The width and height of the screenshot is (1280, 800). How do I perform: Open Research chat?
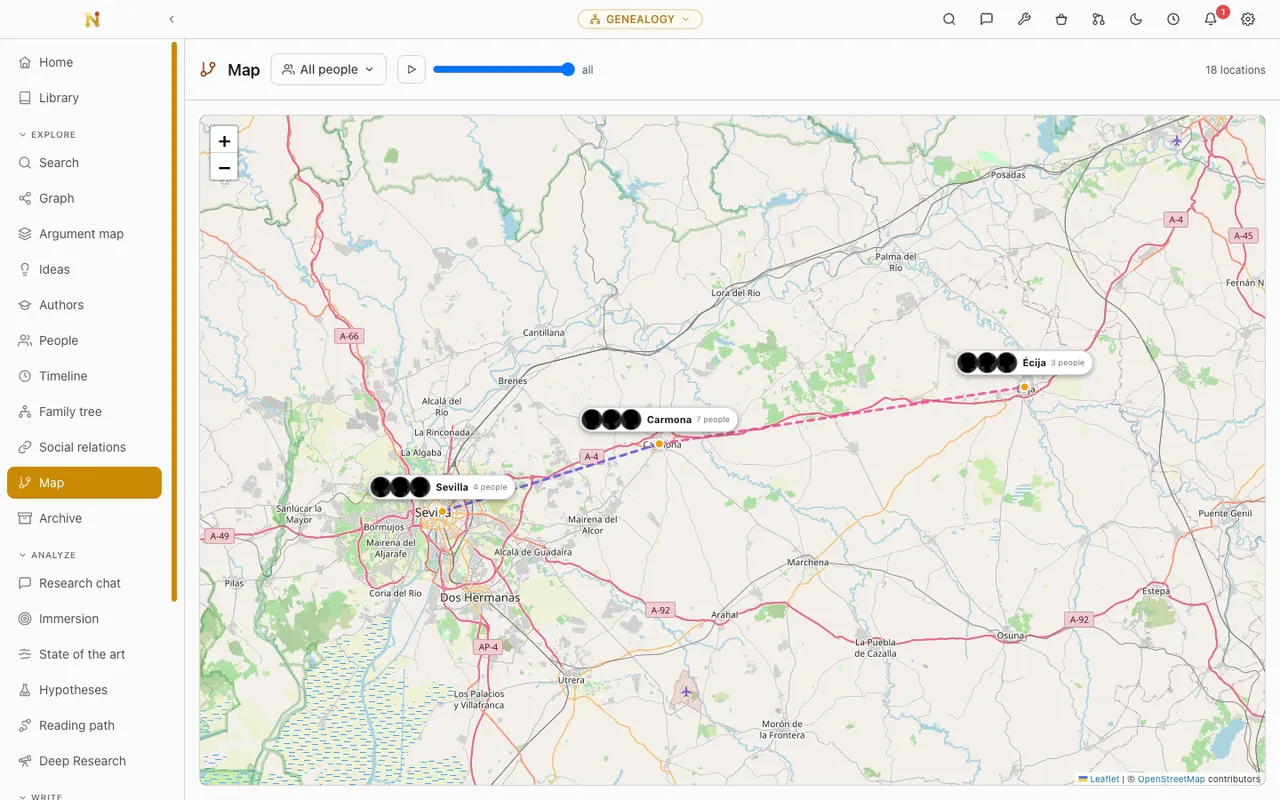(84, 583)
